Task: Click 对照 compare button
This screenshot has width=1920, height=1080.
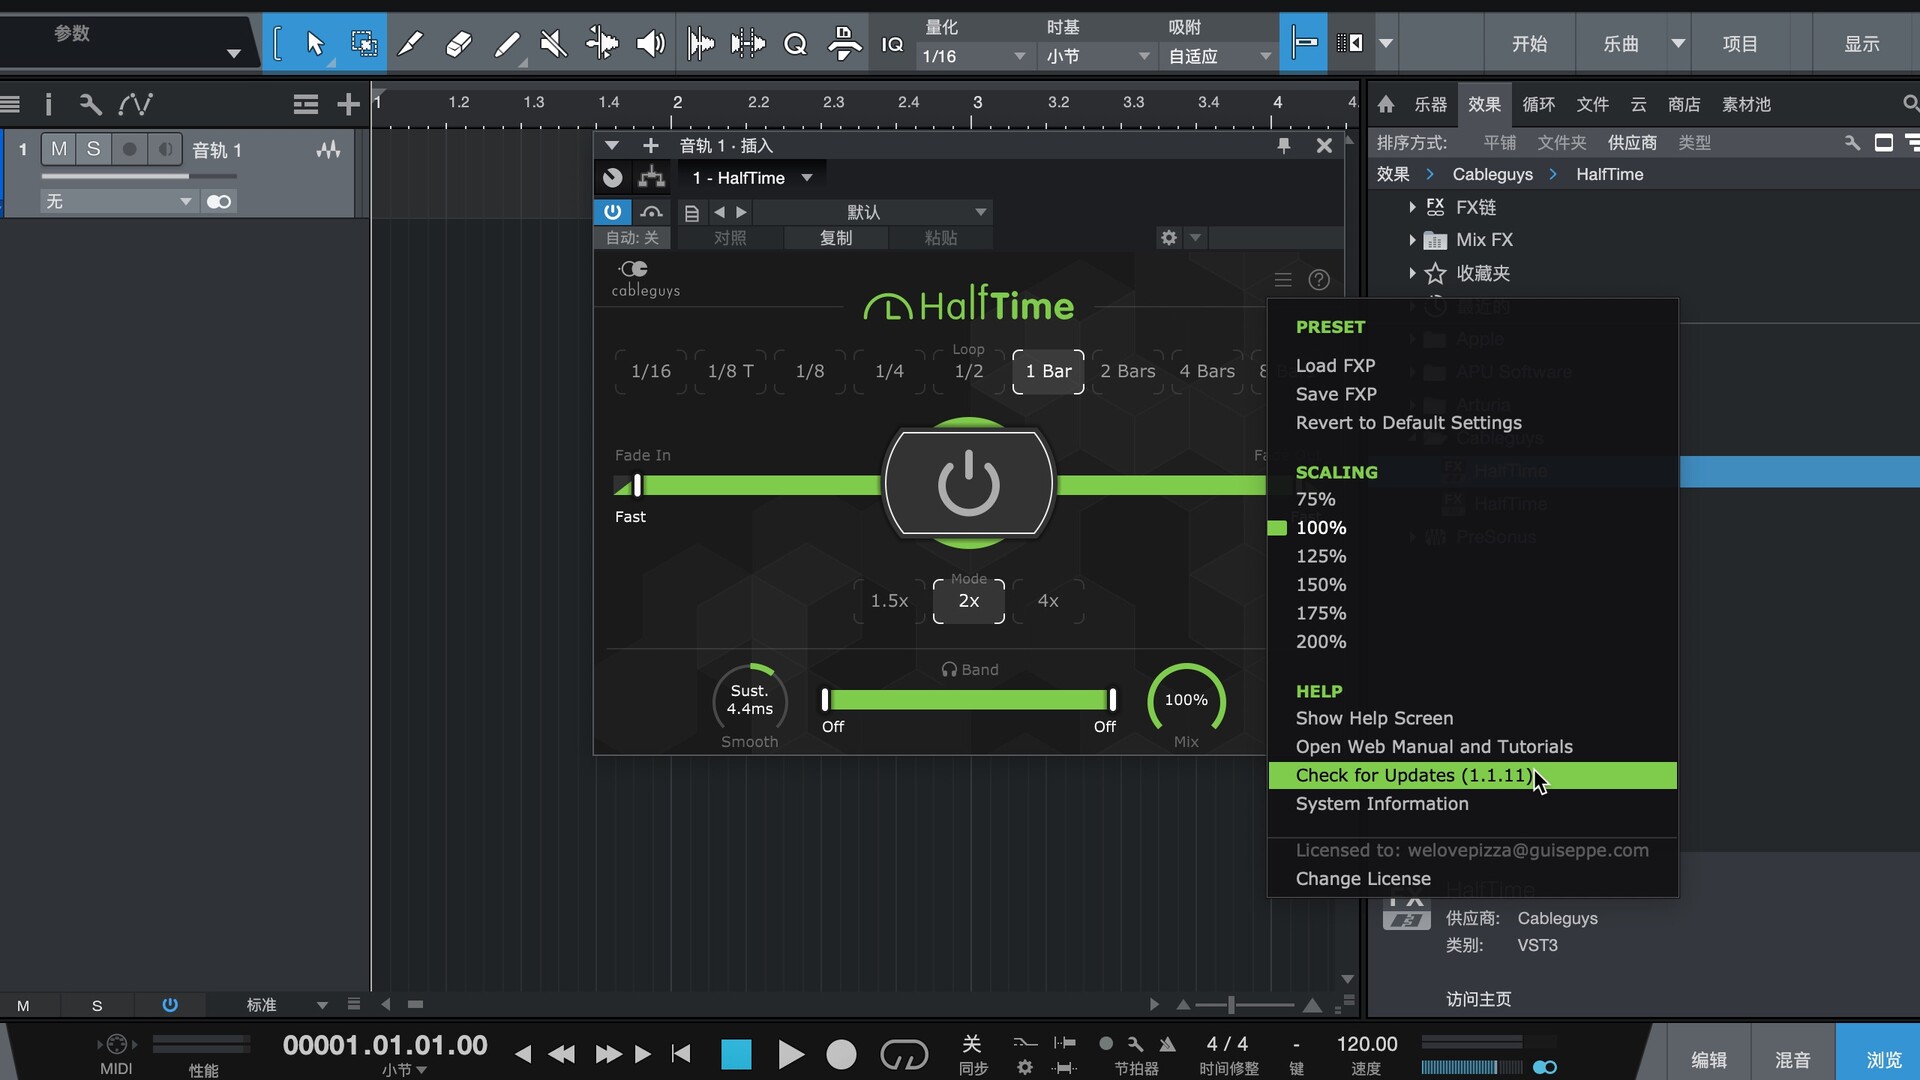Action: [x=730, y=238]
